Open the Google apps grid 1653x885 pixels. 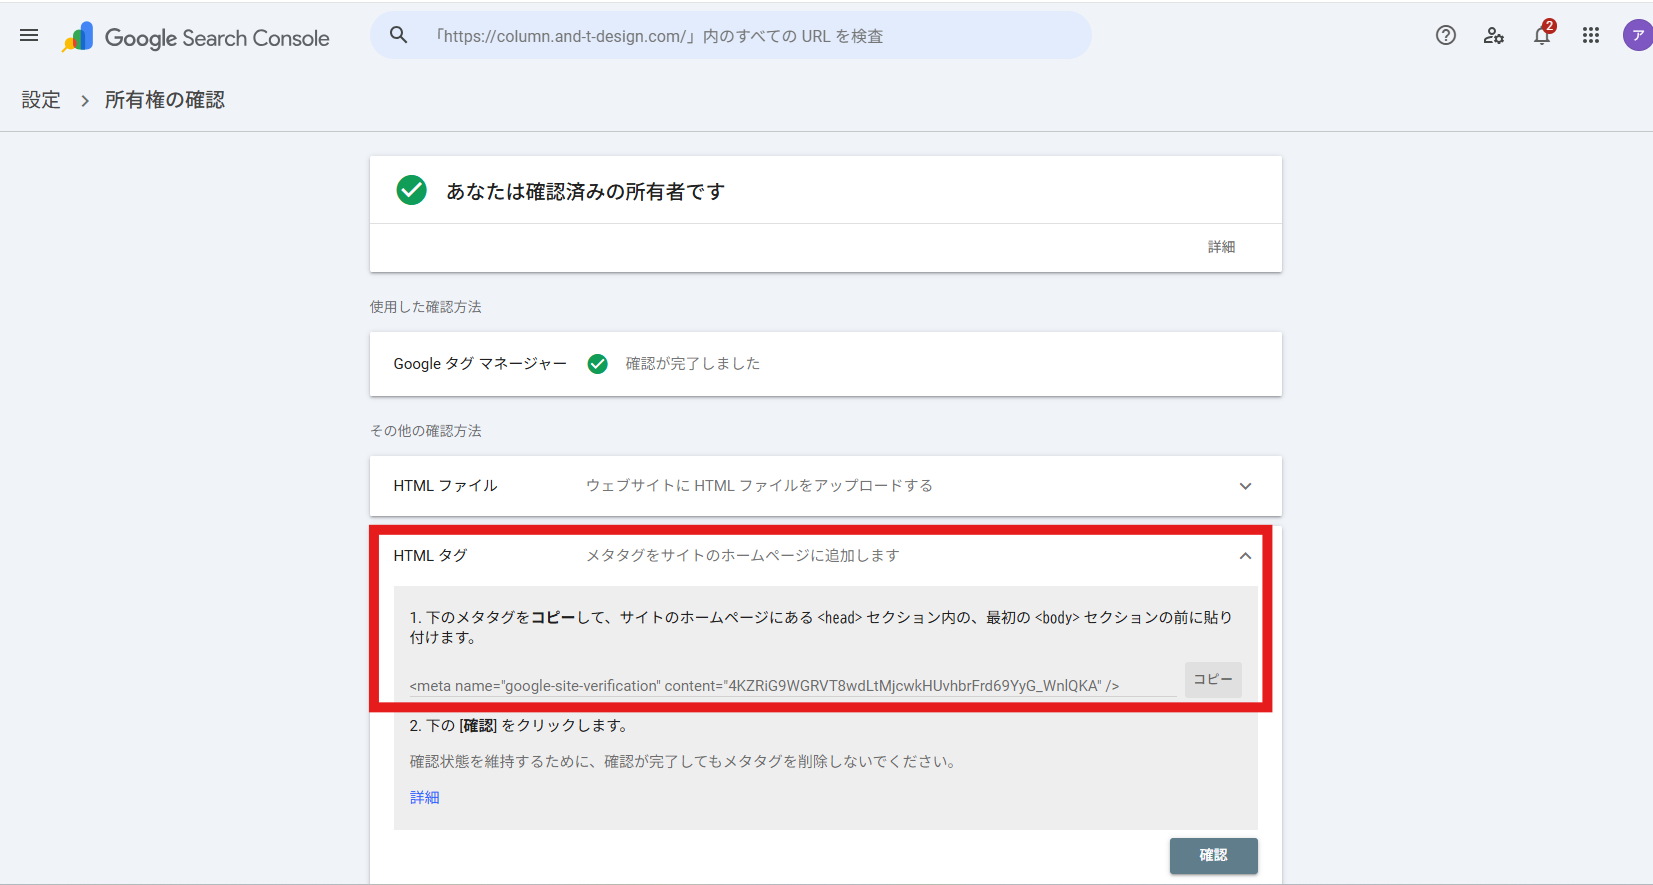coord(1590,36)
